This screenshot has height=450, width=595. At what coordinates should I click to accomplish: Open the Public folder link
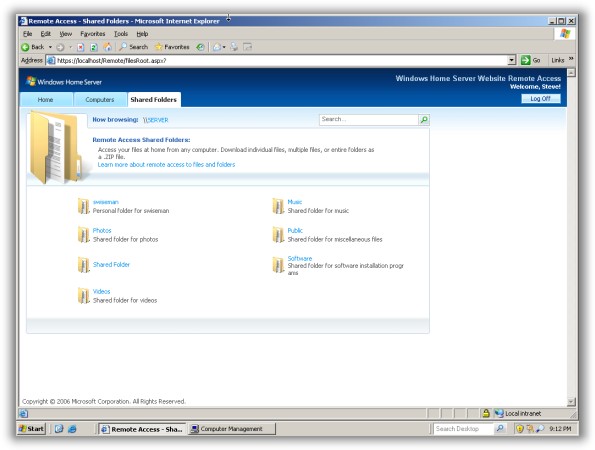tap(295, 231)
